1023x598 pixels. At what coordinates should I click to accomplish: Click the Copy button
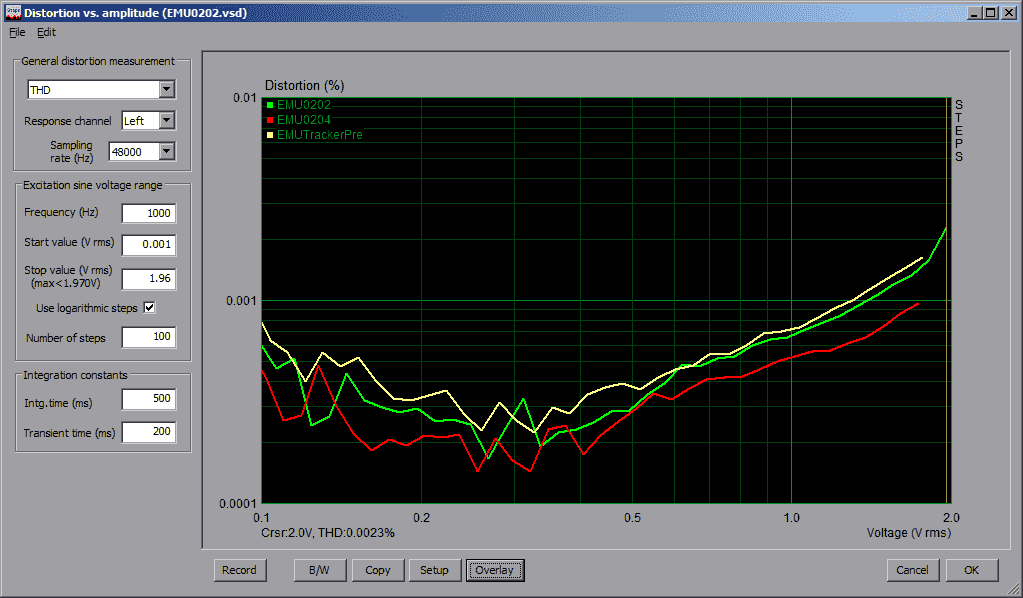coord(378,570)
